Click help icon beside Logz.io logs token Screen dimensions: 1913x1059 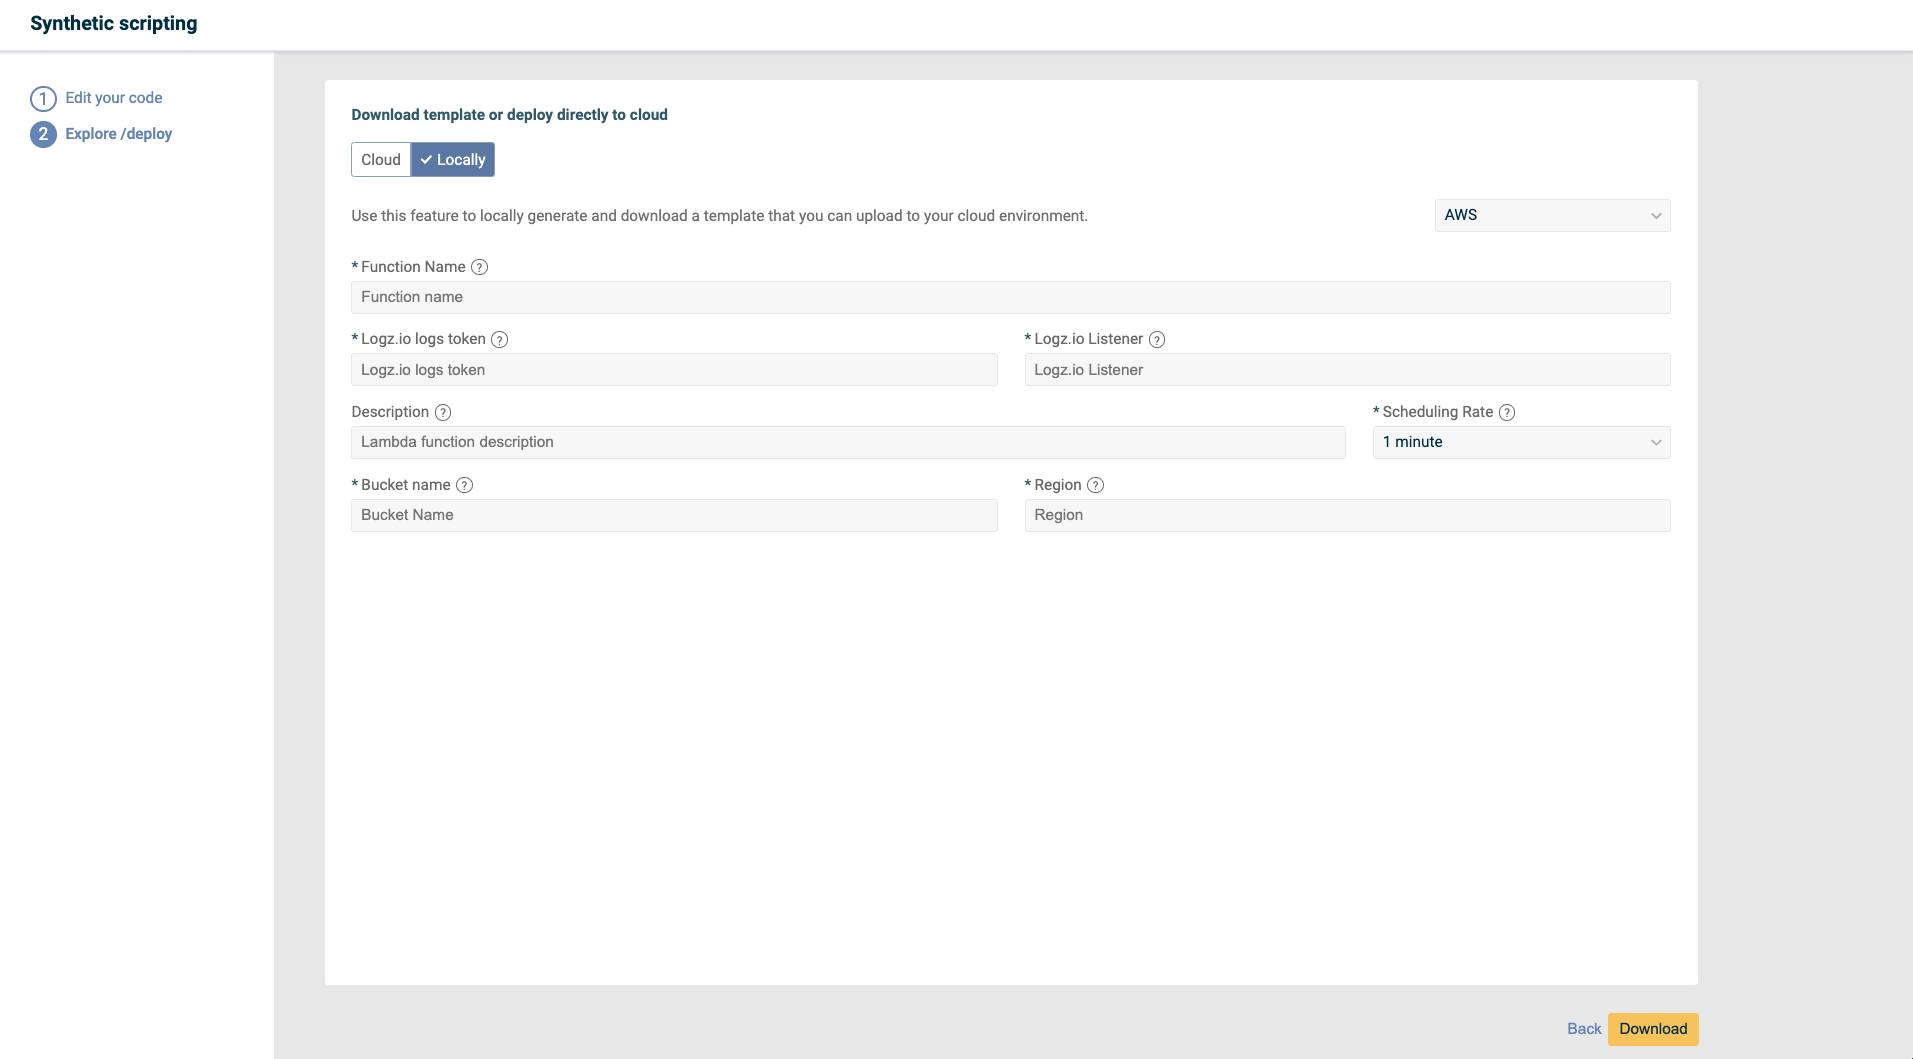tap(500, 340)
